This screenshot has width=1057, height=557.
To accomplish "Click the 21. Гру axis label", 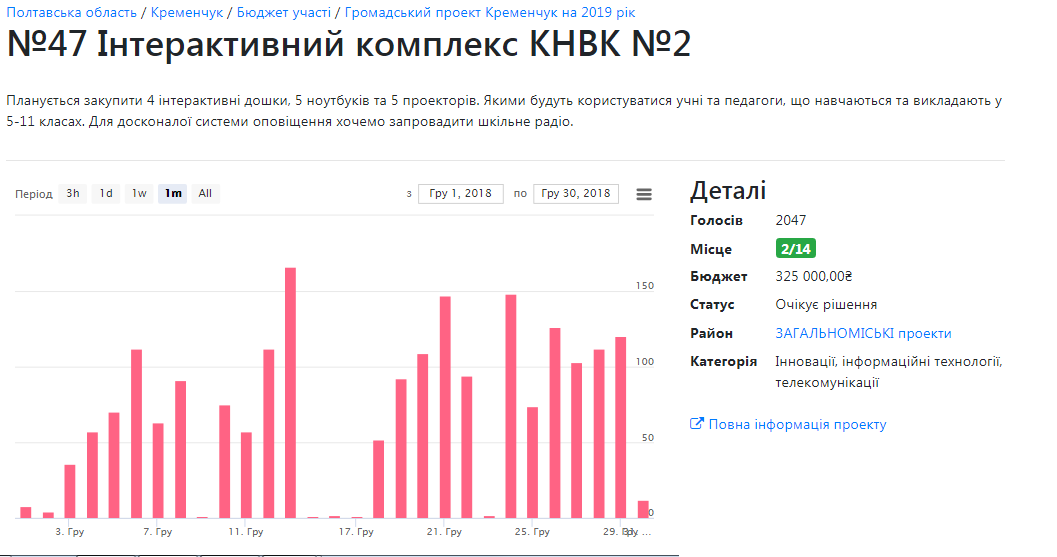I will (444, 532).
